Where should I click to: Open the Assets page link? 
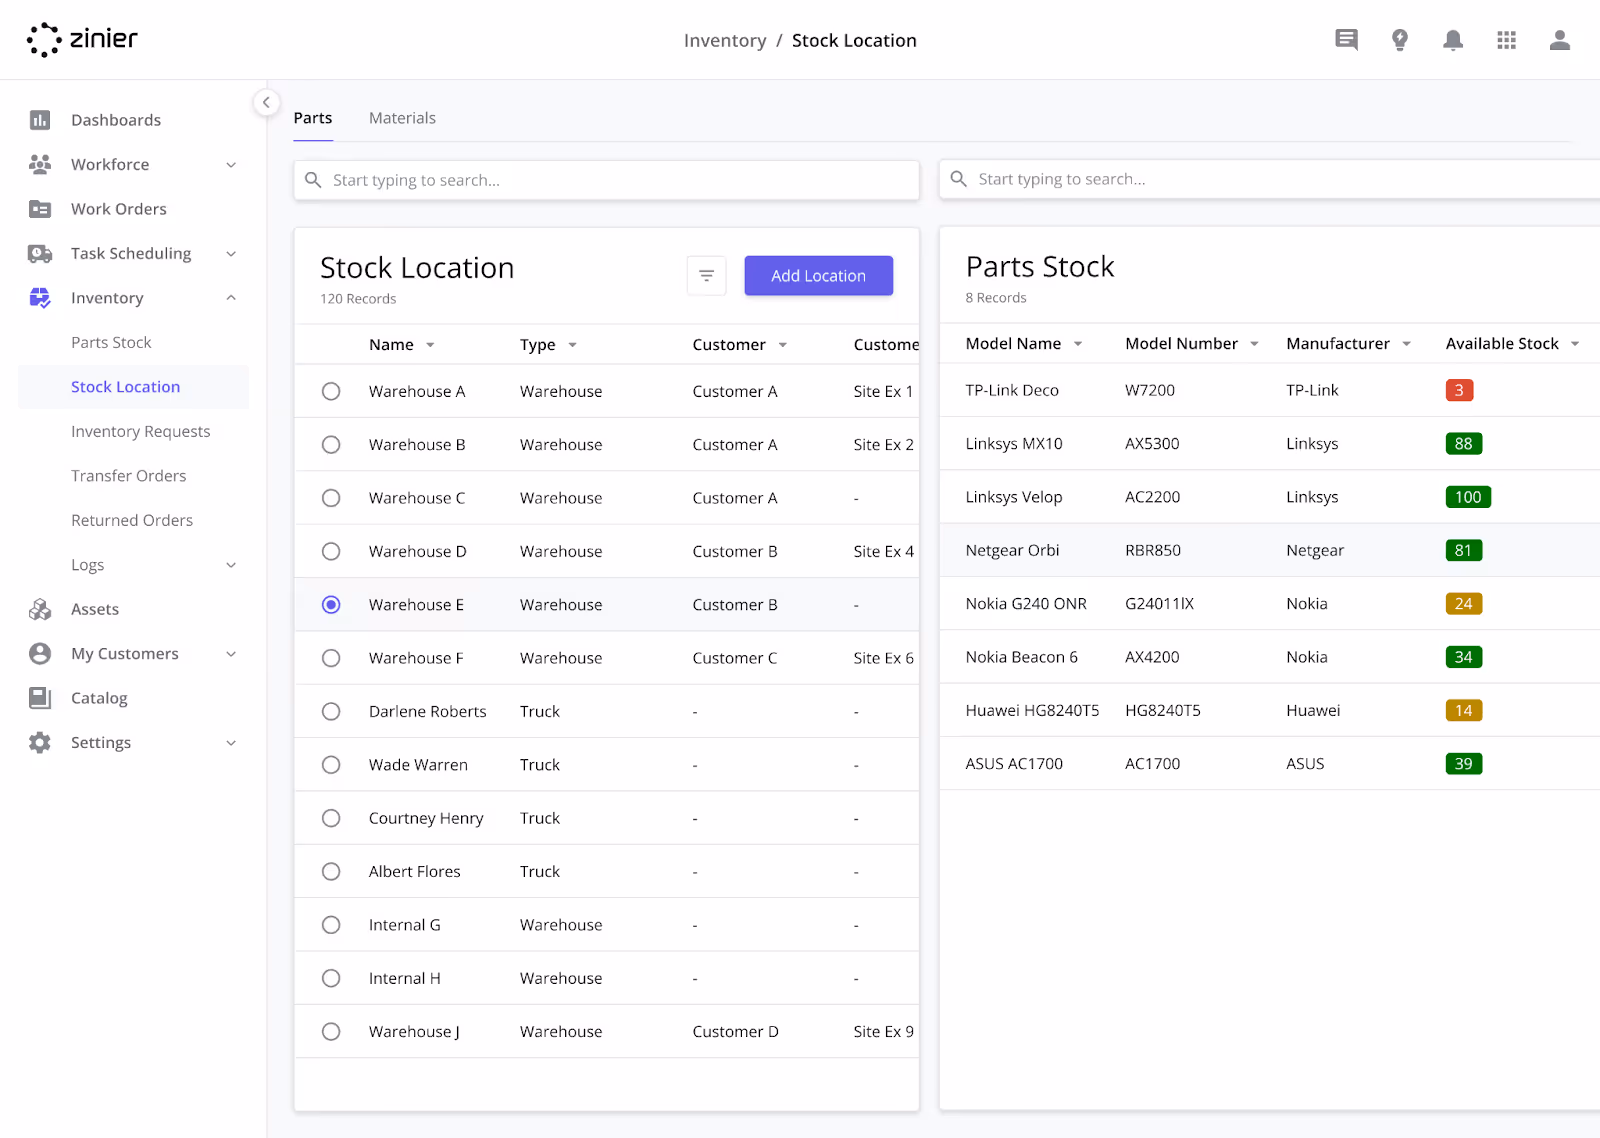(x=95, y=609)
